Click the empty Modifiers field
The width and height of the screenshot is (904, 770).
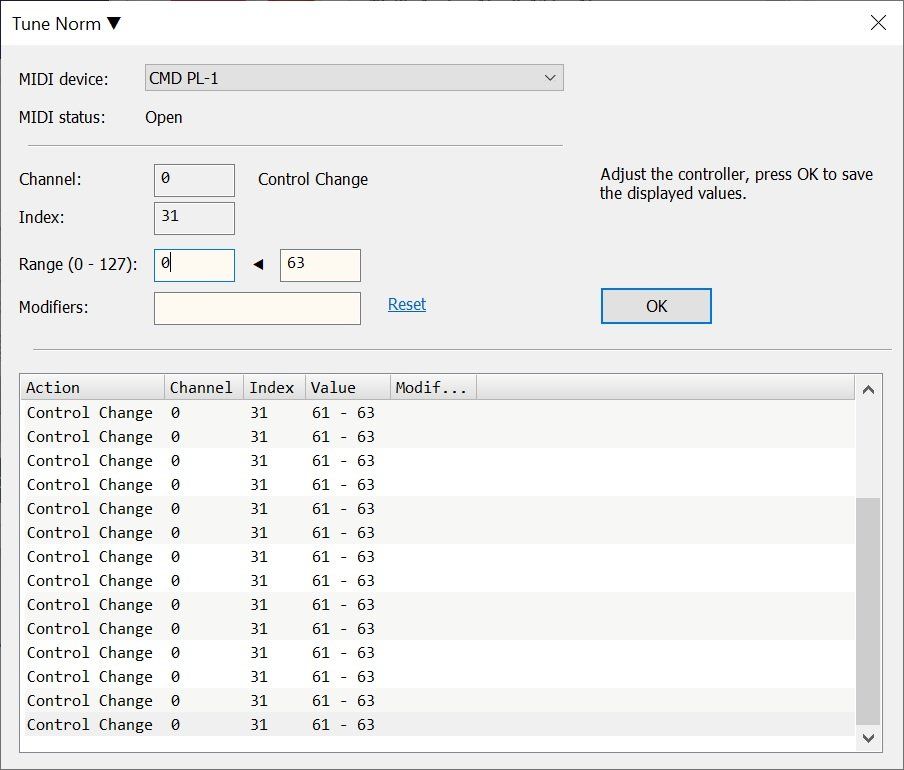pyautogui.click(x=257, y=308)
